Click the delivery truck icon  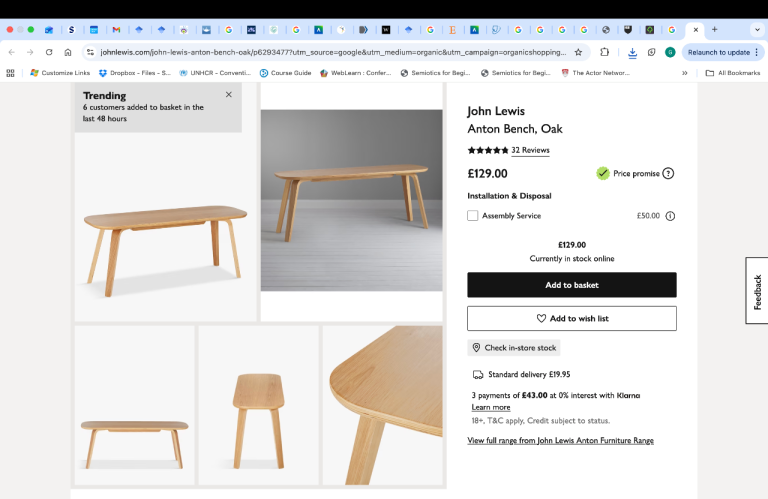[x=478, y=375]
